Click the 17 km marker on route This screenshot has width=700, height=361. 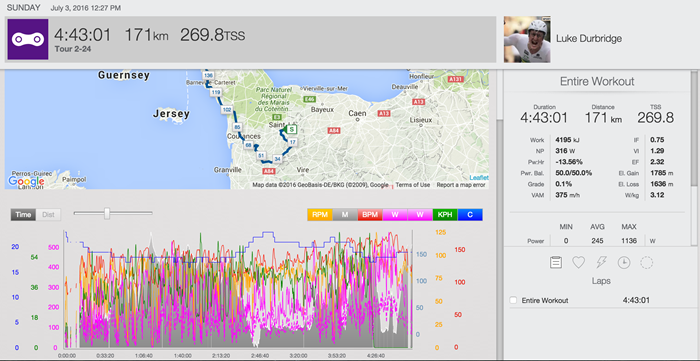[292, 142]
